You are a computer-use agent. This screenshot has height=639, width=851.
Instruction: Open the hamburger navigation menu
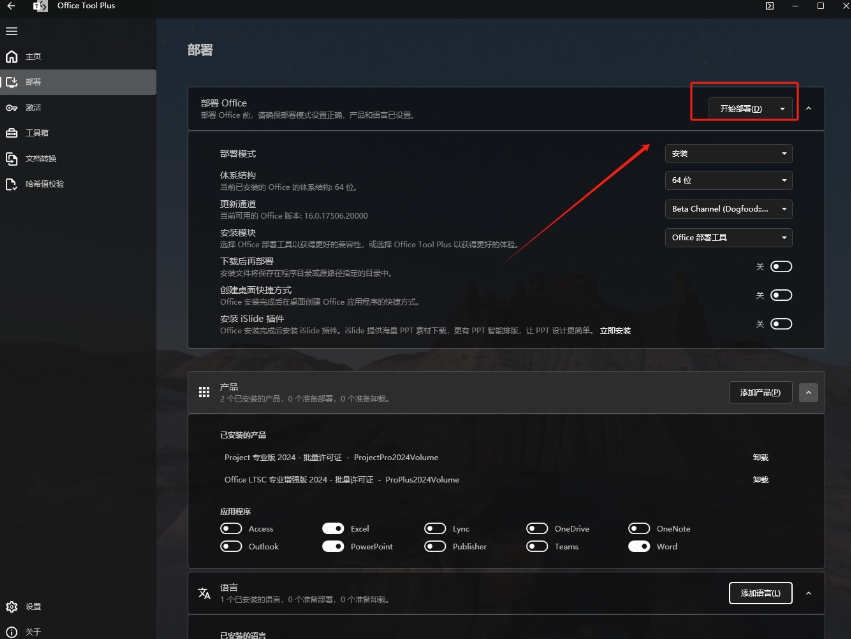[x=11, y=31]
